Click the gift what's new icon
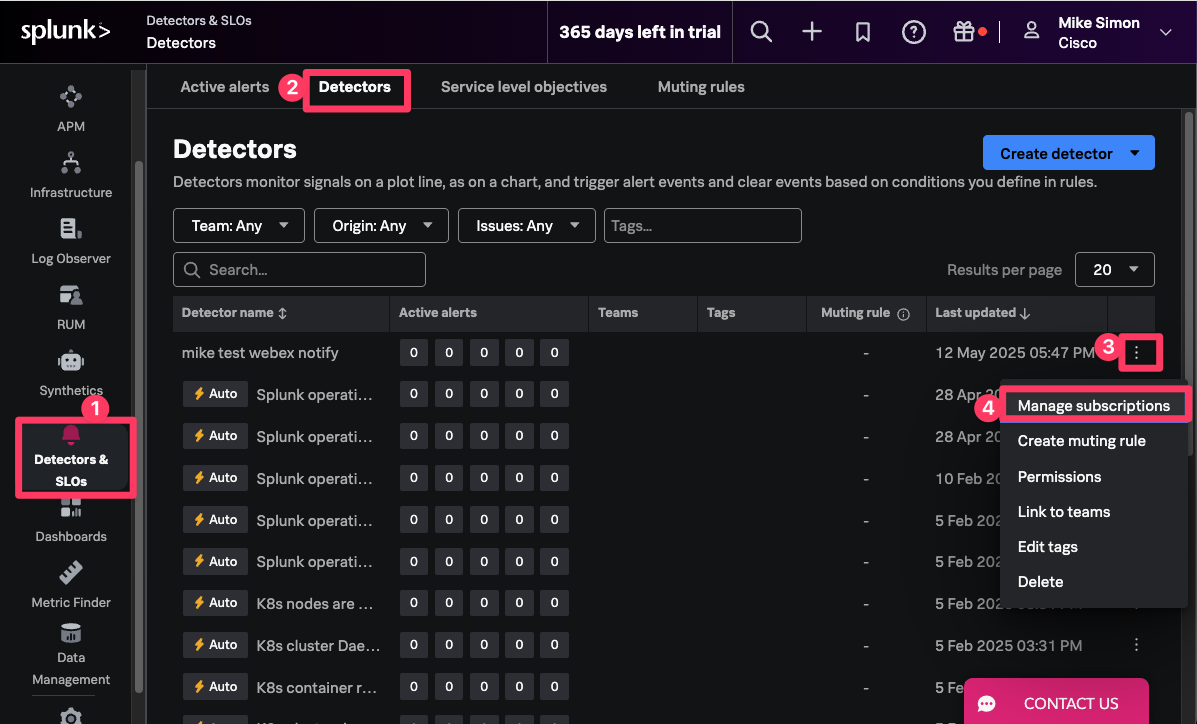 pos(964,32)
